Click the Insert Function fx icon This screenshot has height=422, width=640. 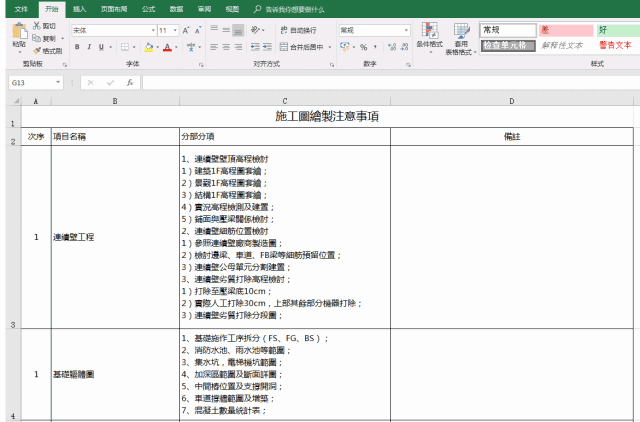click(130, 82)
